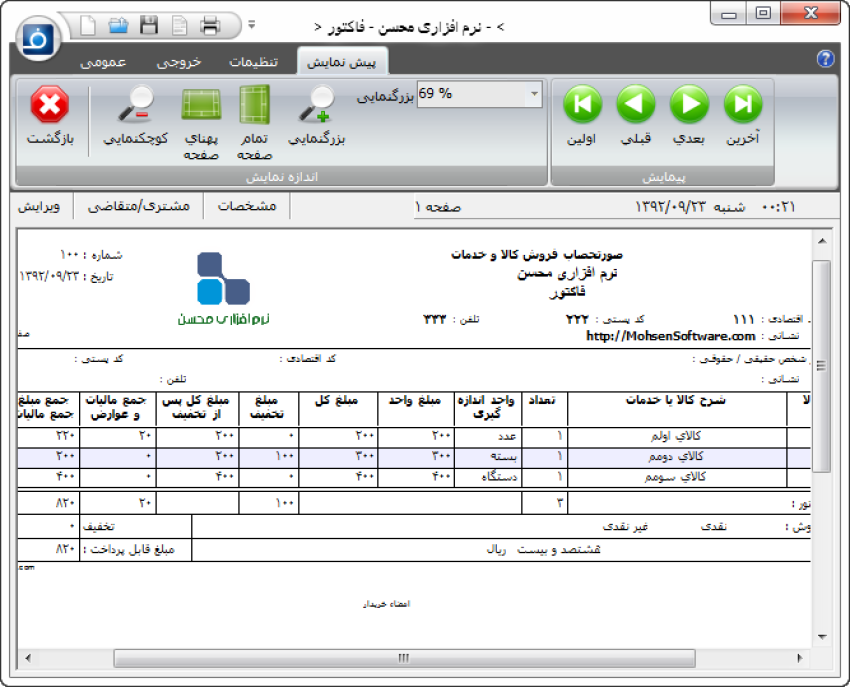Open the مشتری/متقاضی section tab
The image size is (850, 687).
click(x=139, y=207)
